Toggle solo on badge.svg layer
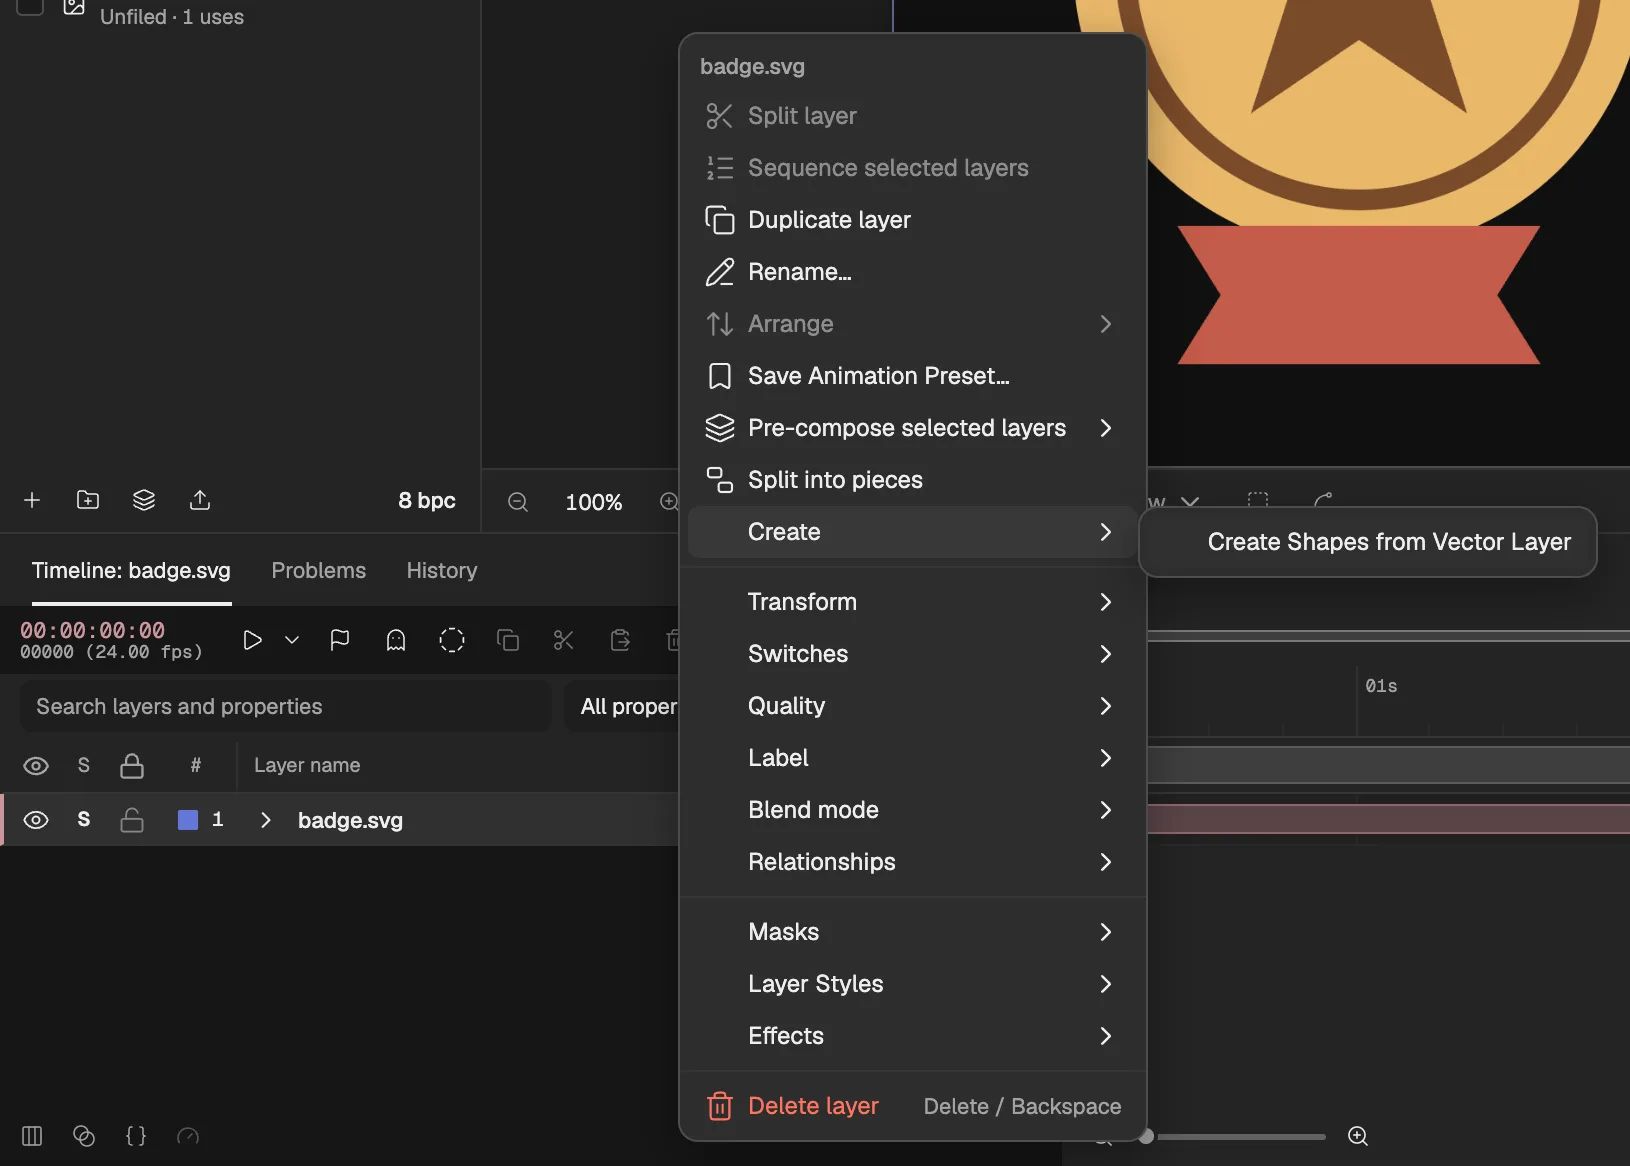The width and height of the screenshot is (1630, 1166). 84,820
